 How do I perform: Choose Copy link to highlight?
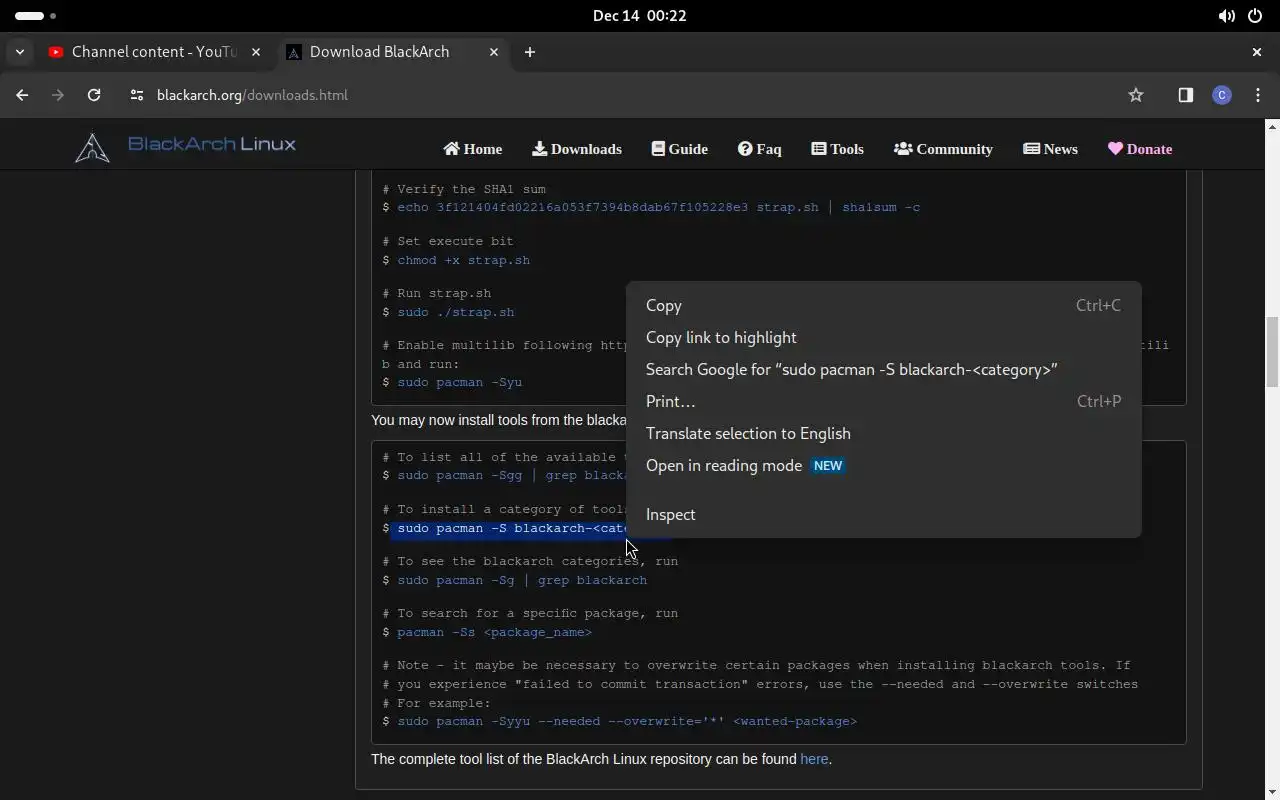point(883,338)
